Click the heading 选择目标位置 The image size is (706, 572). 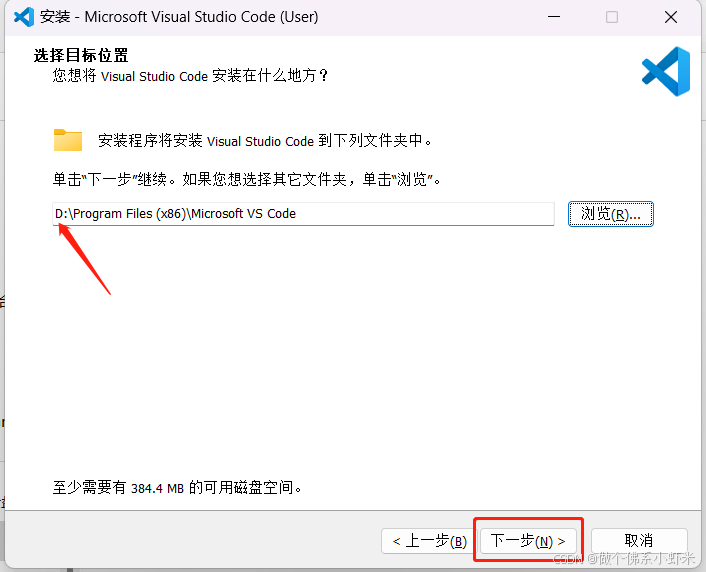tap(81, 55)
